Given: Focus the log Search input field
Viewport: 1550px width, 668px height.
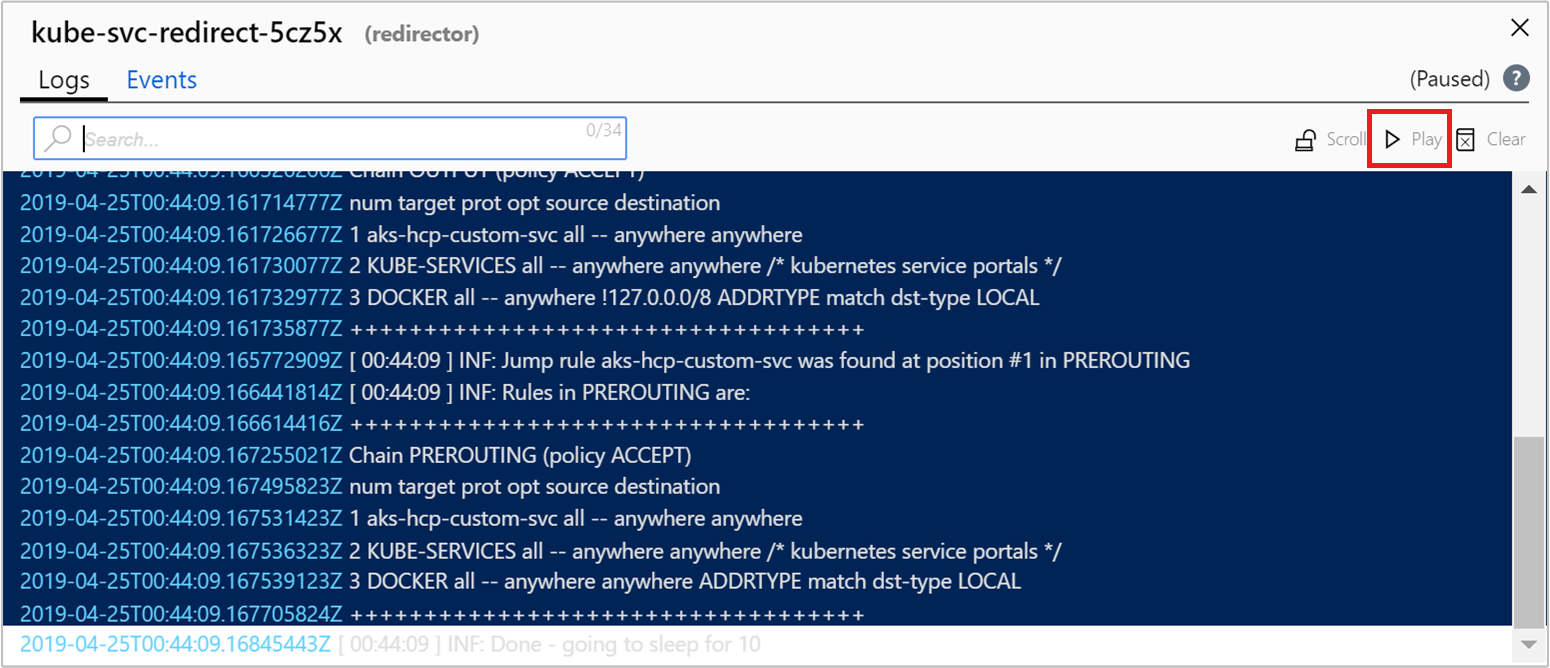Looking at the screenshot, I should (330, 140).
